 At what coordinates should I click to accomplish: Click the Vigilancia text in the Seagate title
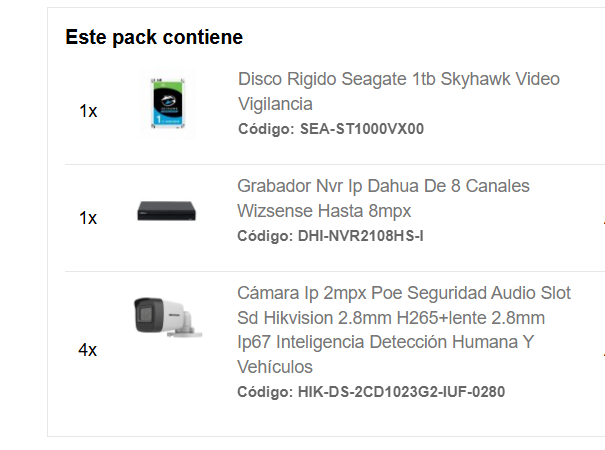[275, 104]
